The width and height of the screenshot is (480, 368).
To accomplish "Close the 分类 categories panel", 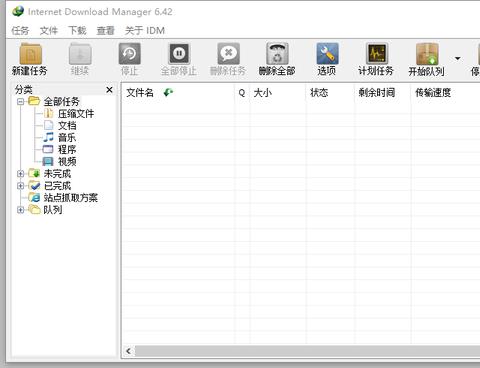I will click(109, 90).
